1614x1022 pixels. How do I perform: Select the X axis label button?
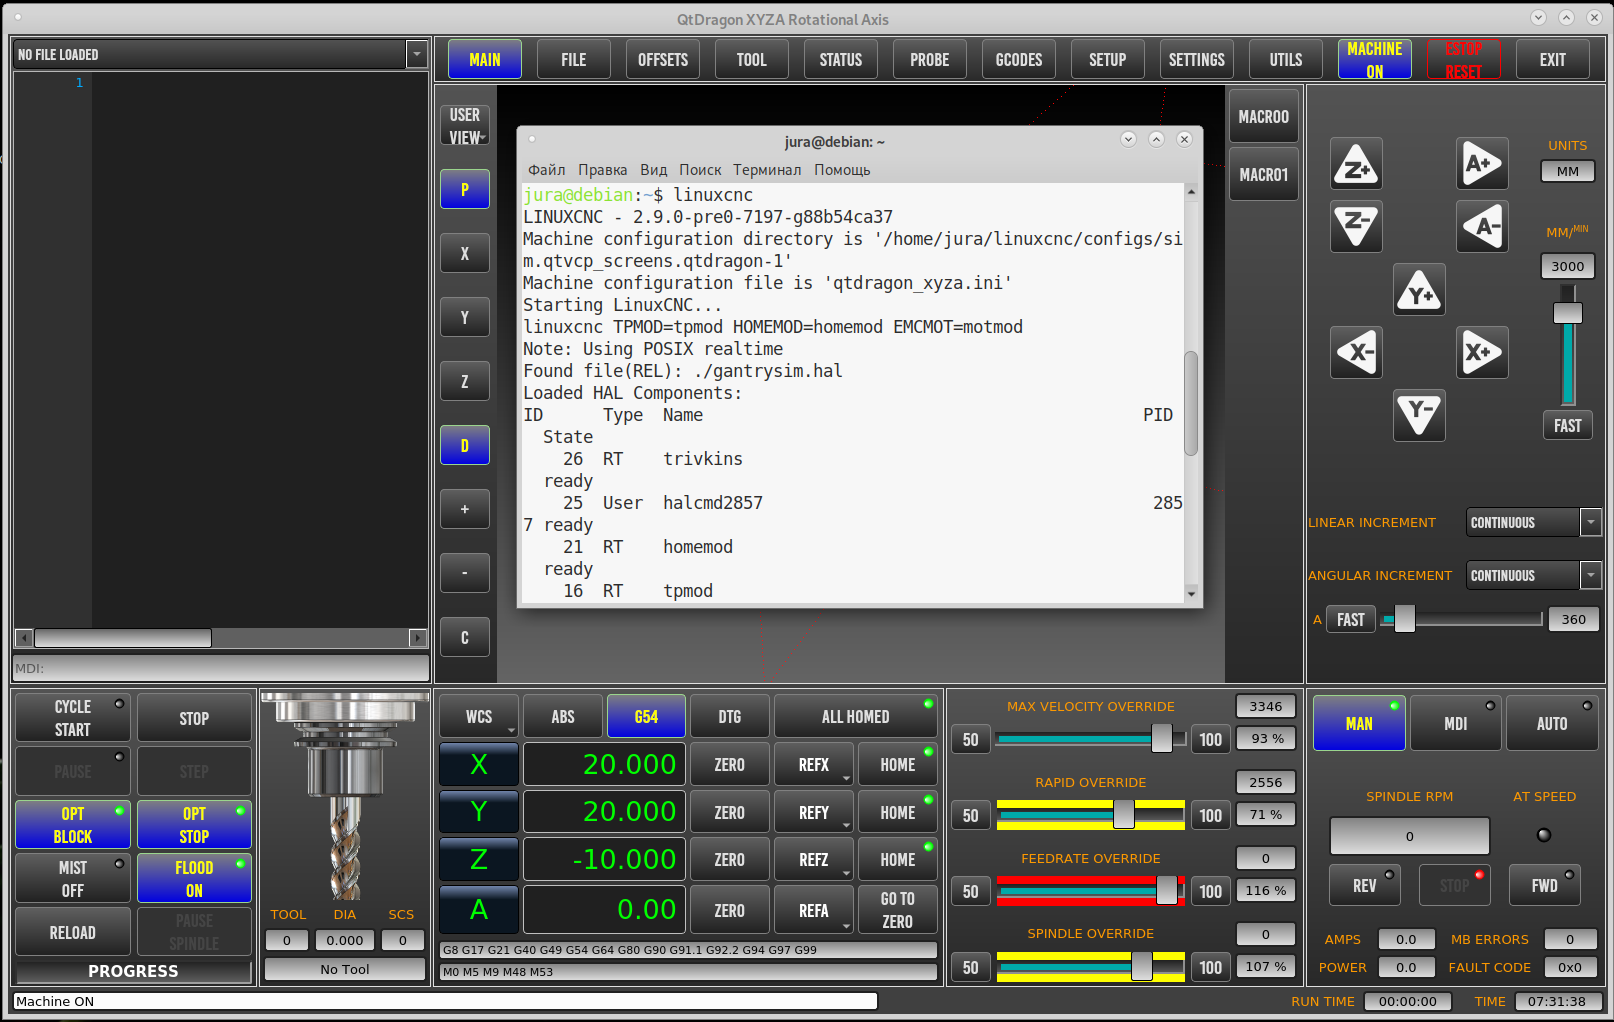[x=479, y=764]
